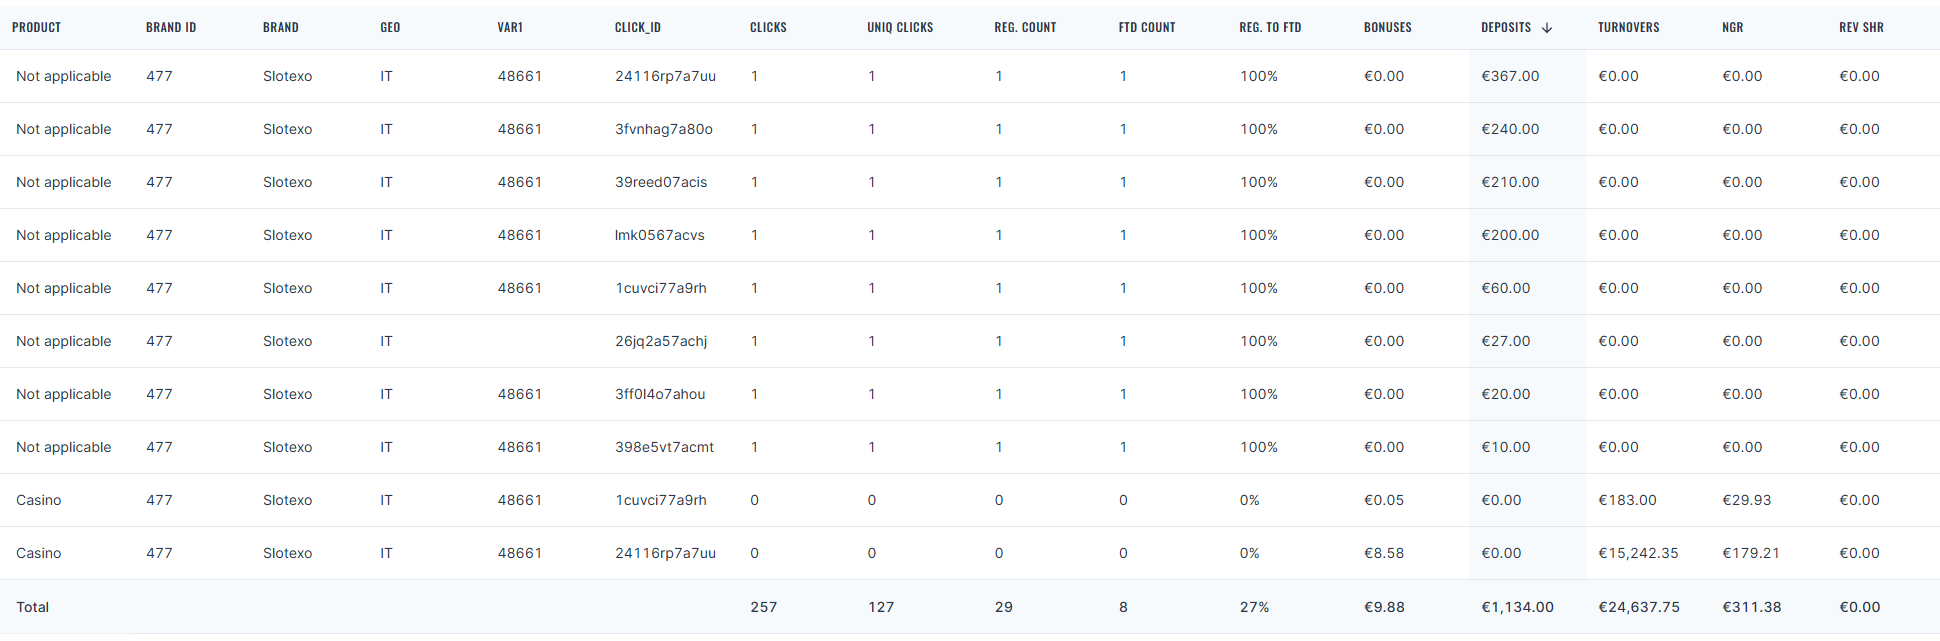1940x641 pixels.
Task: Click total registration count 29
Action: tap(1004, 607)
